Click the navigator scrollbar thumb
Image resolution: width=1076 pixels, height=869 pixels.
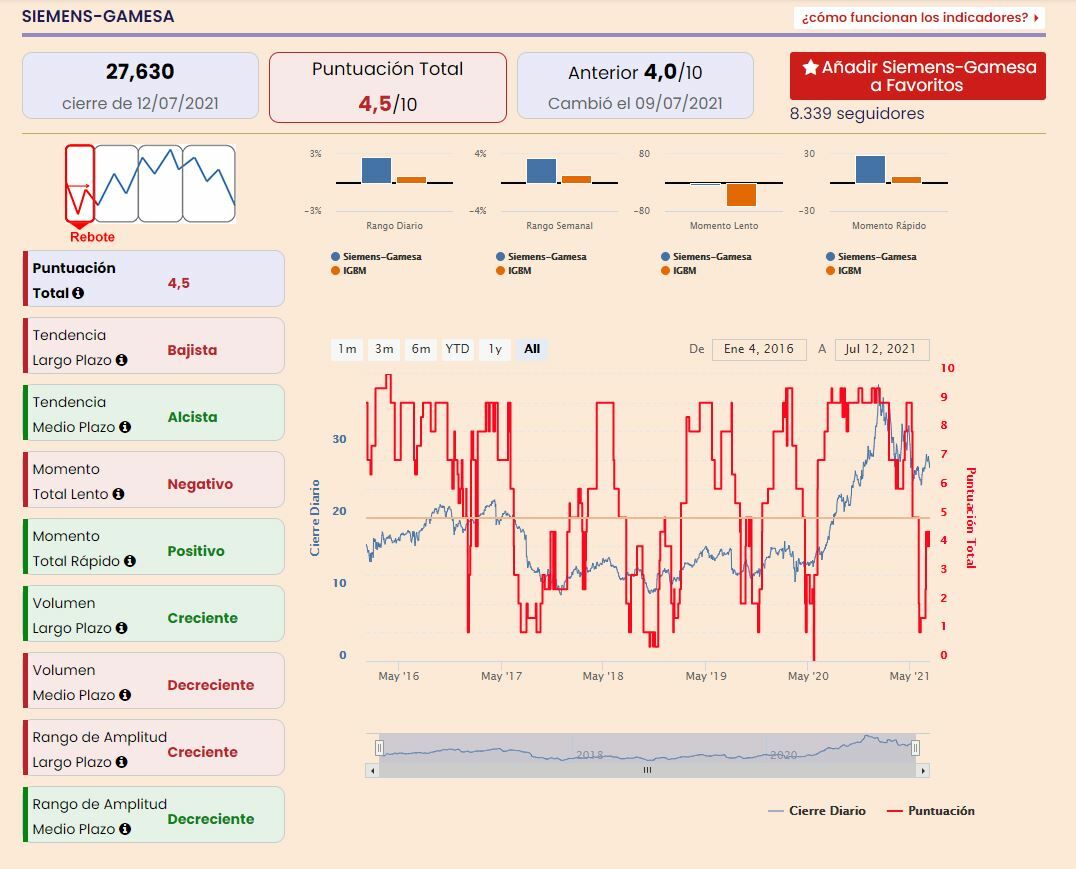[647, 771]
